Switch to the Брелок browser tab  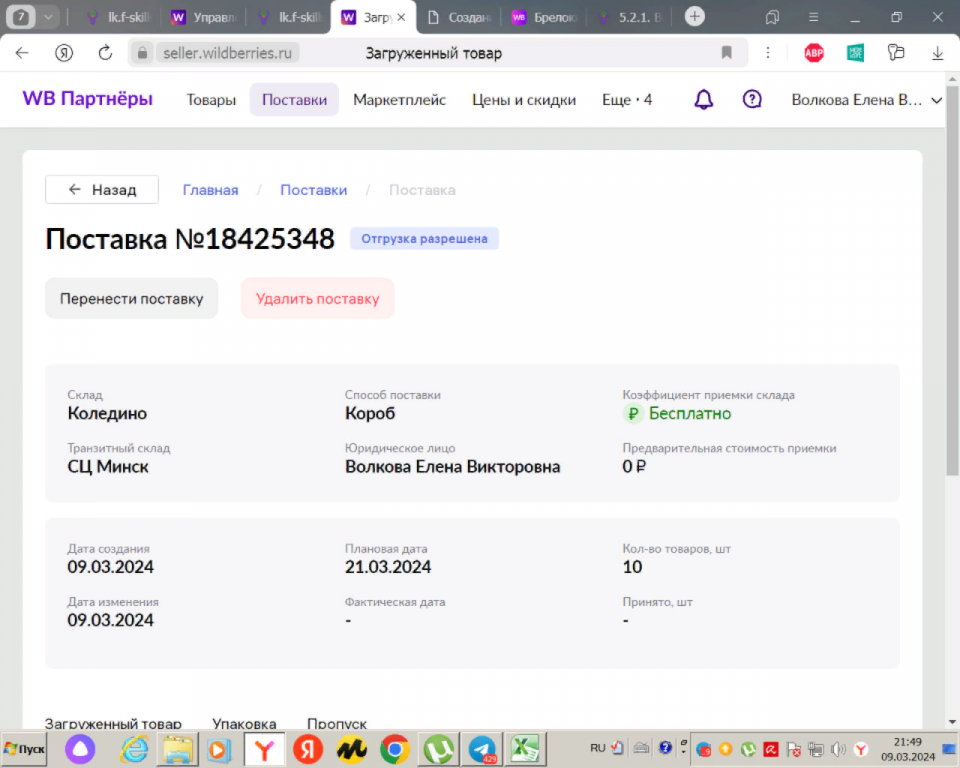point(546,17)
